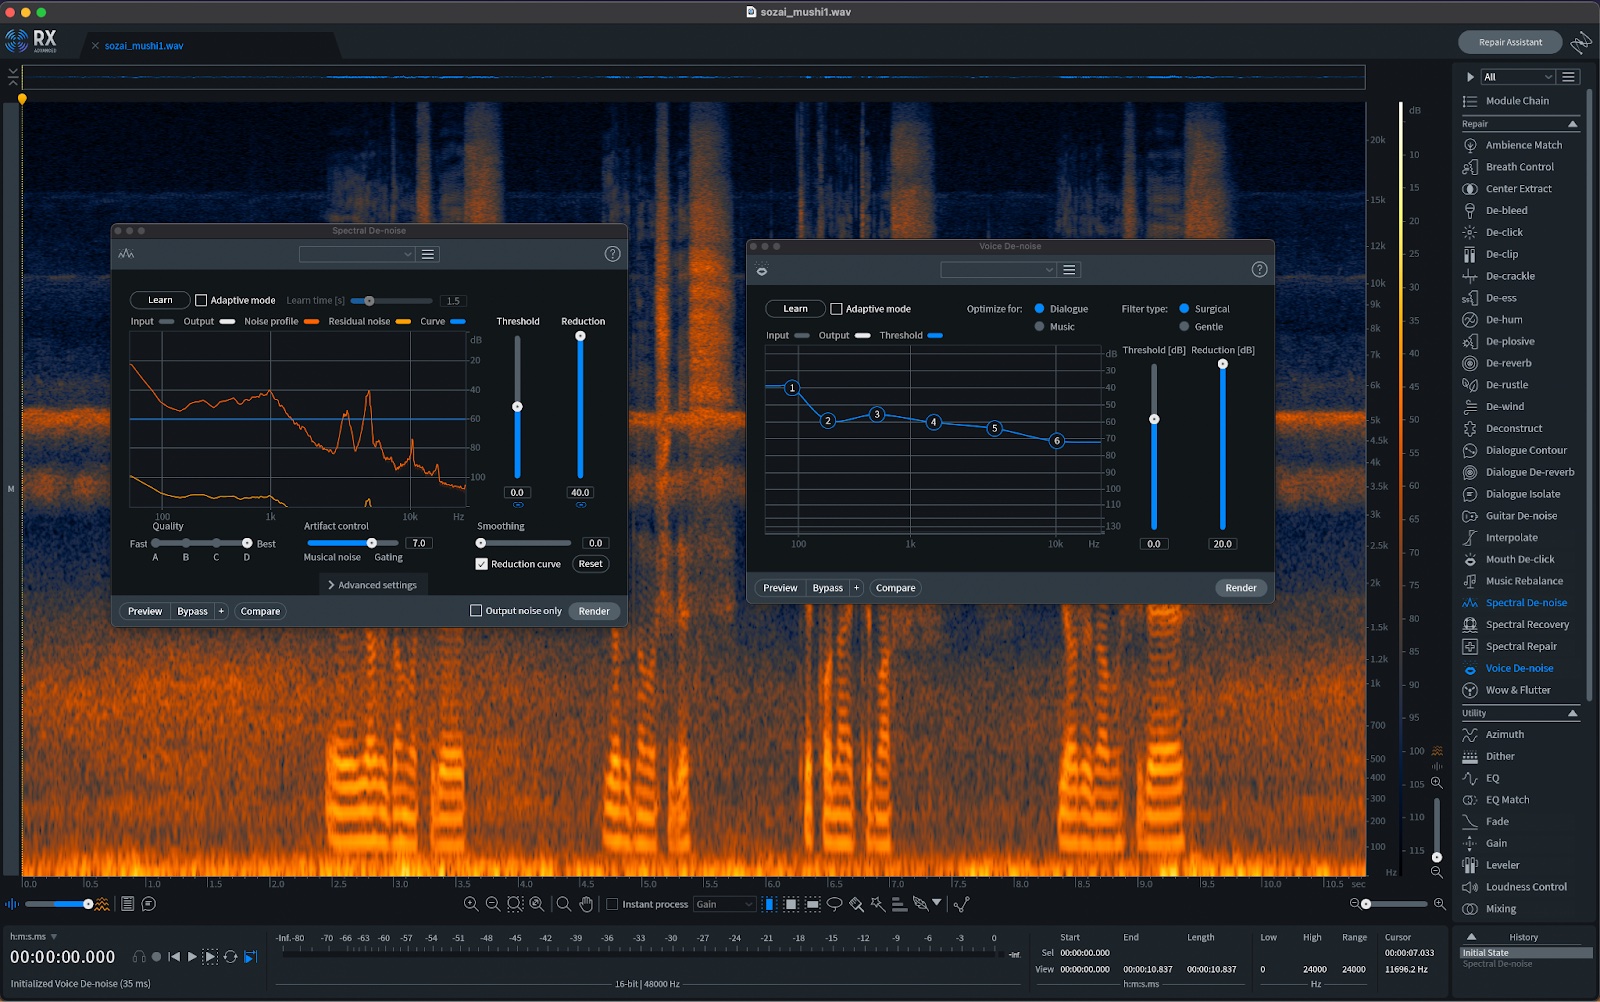Click Compare in Spectral De-noise
Viewport: 1600px width, 1002px height.
pyautogui.click(x=260, y=611)
